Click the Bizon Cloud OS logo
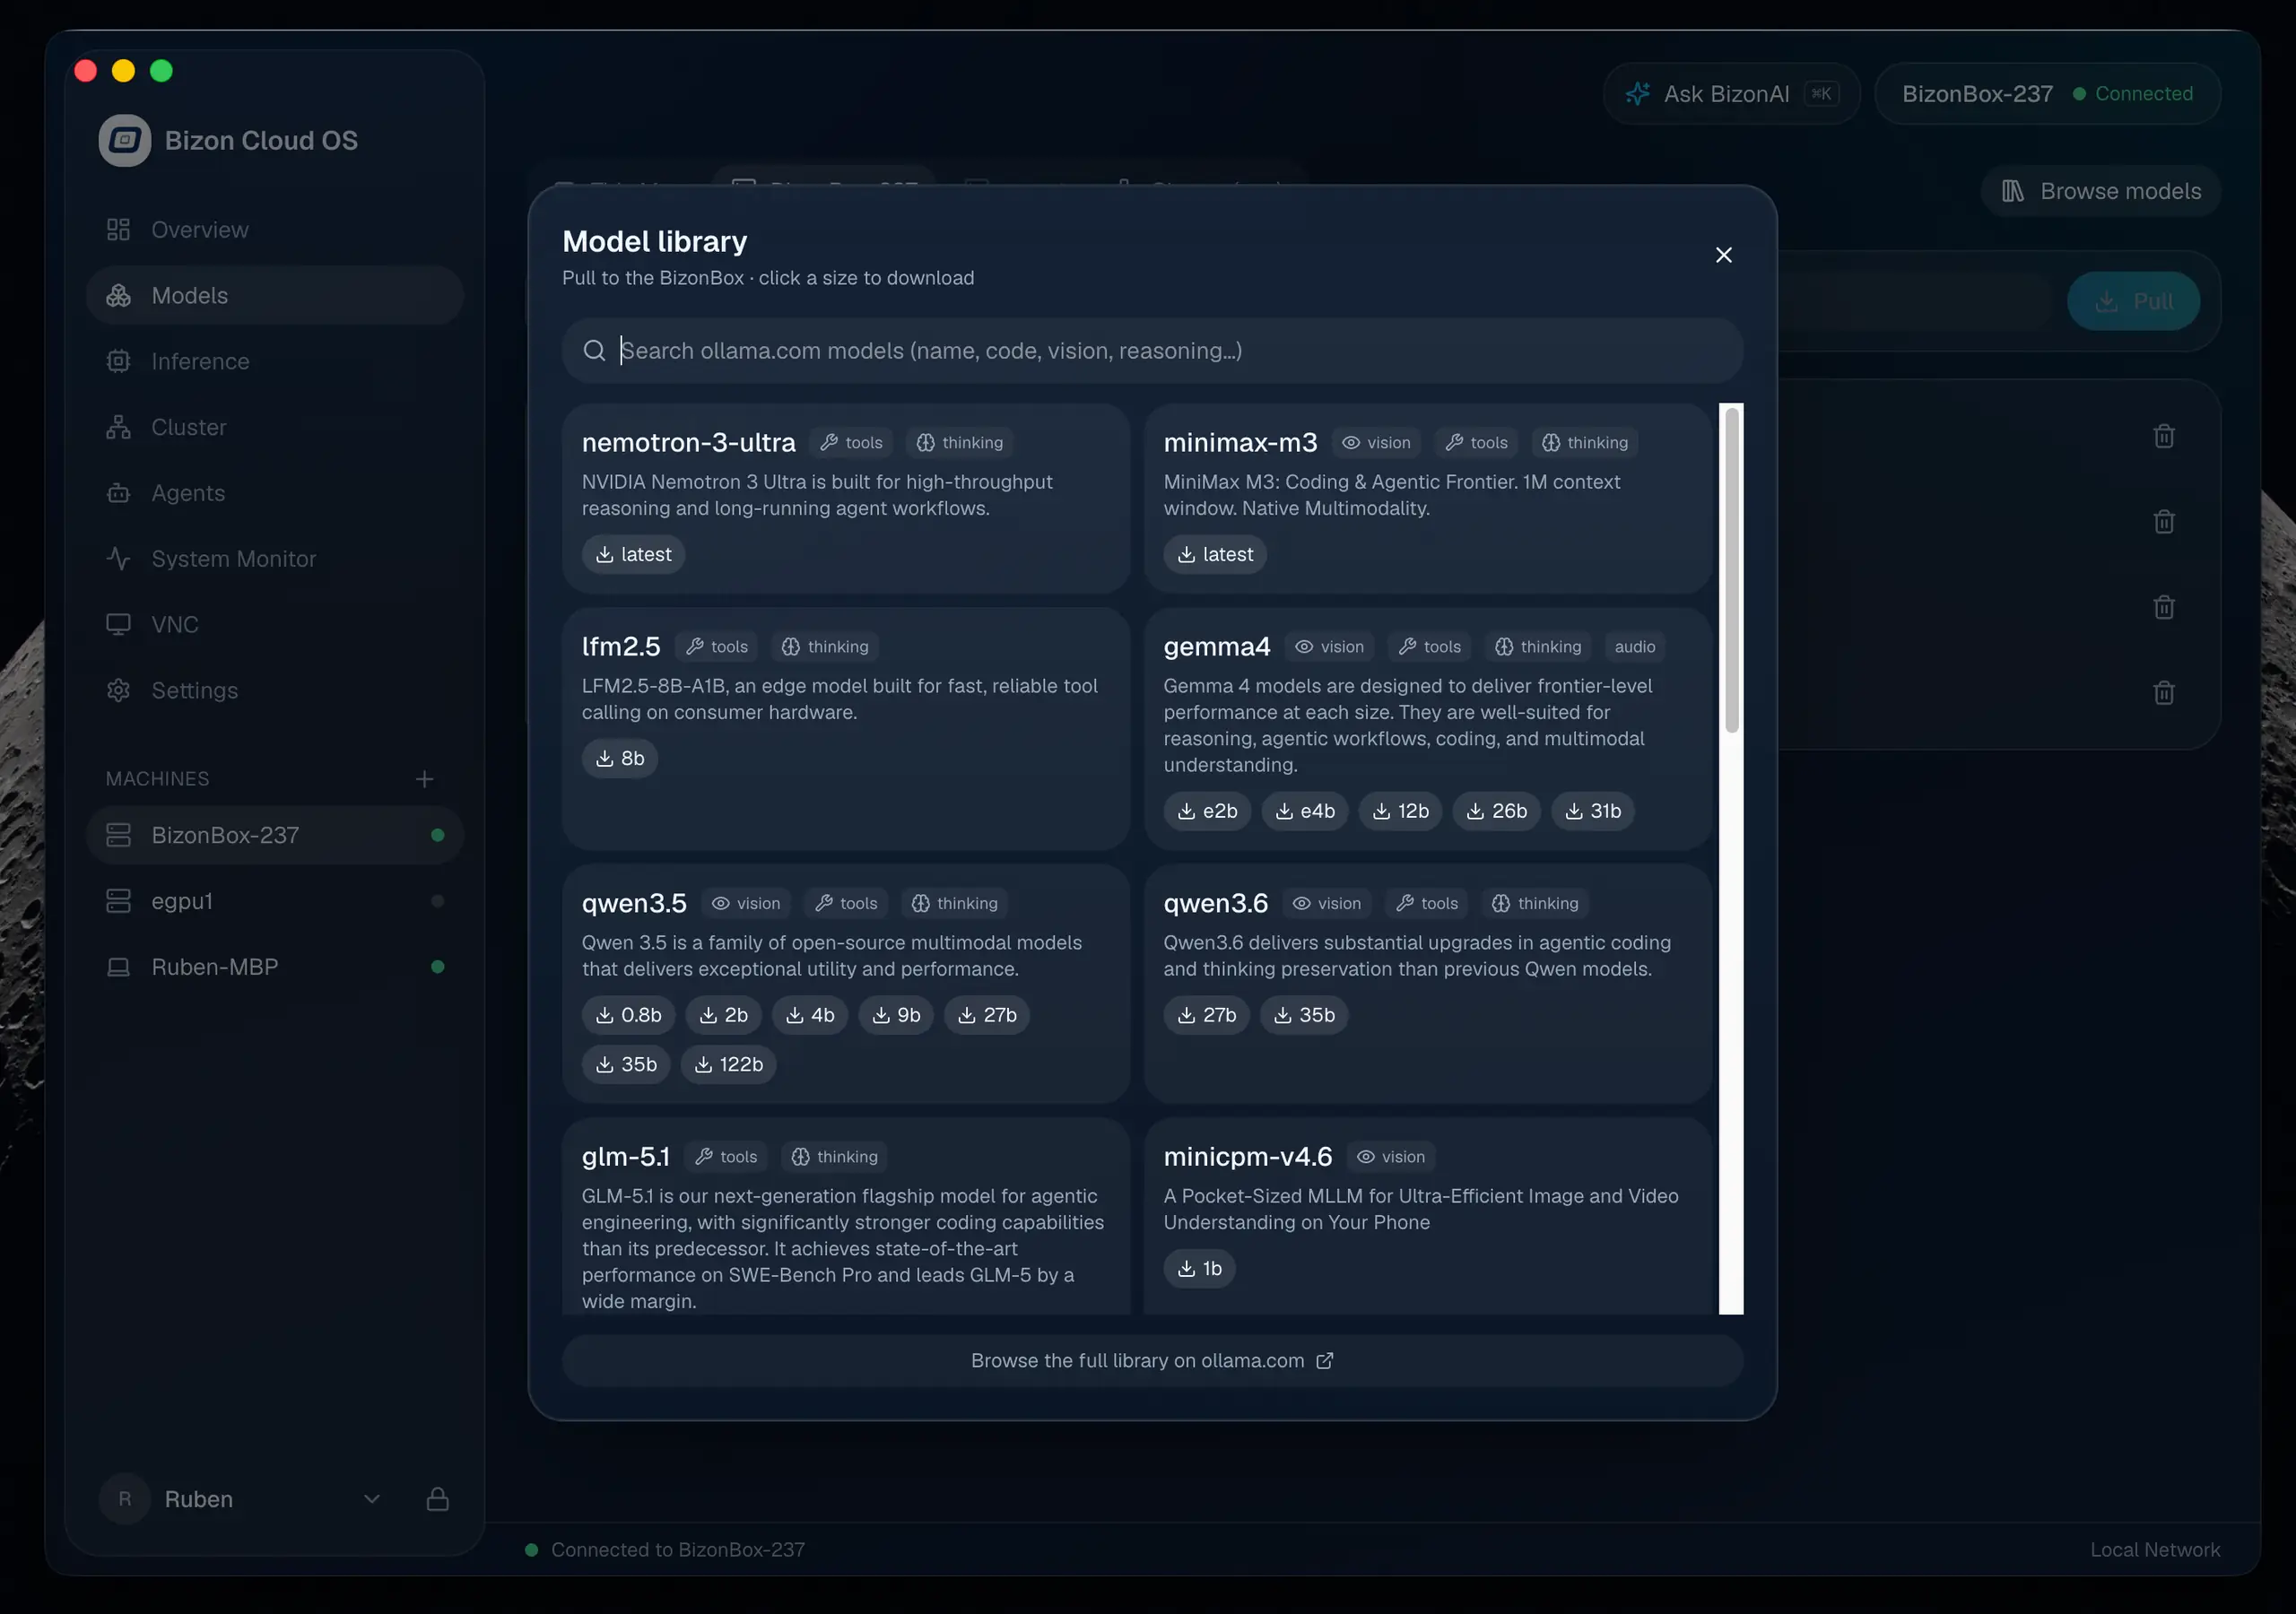The width and height of the screenshot is (2296, 1614). (x=124, y=140)
